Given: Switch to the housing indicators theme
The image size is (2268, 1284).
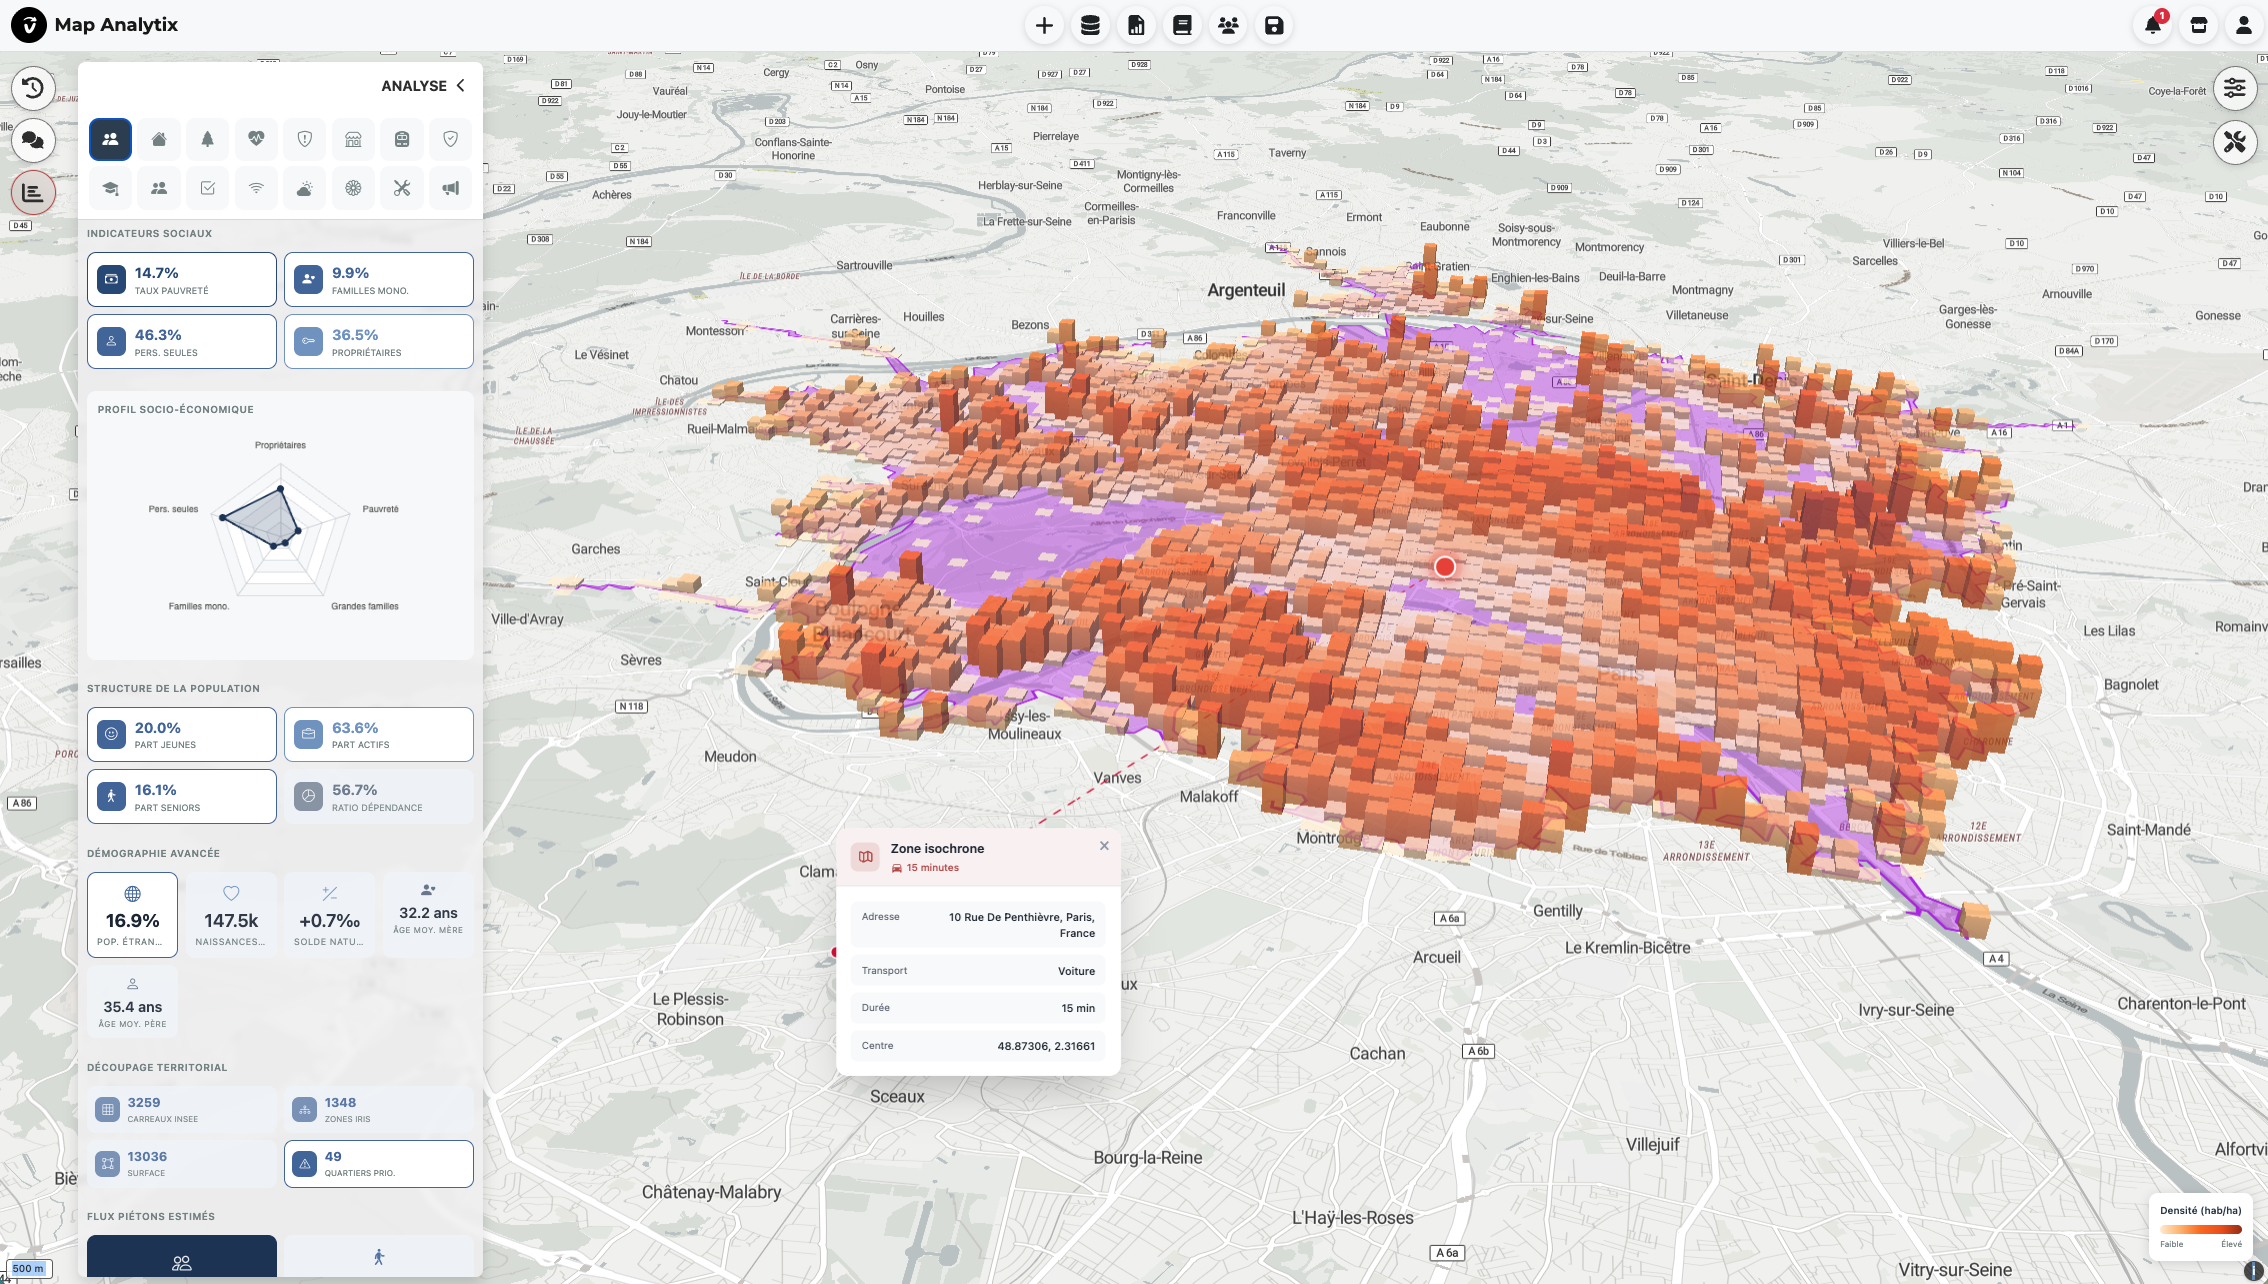Looking at the screenshot, I should pyautogui.click(x=158, y=139).
